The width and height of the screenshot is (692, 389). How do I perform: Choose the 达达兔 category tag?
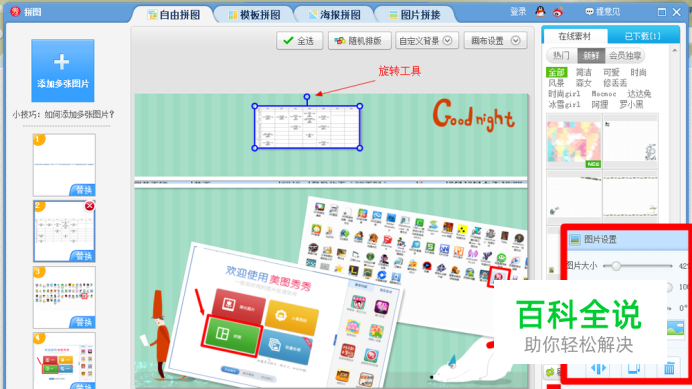[x=639, y=94]
